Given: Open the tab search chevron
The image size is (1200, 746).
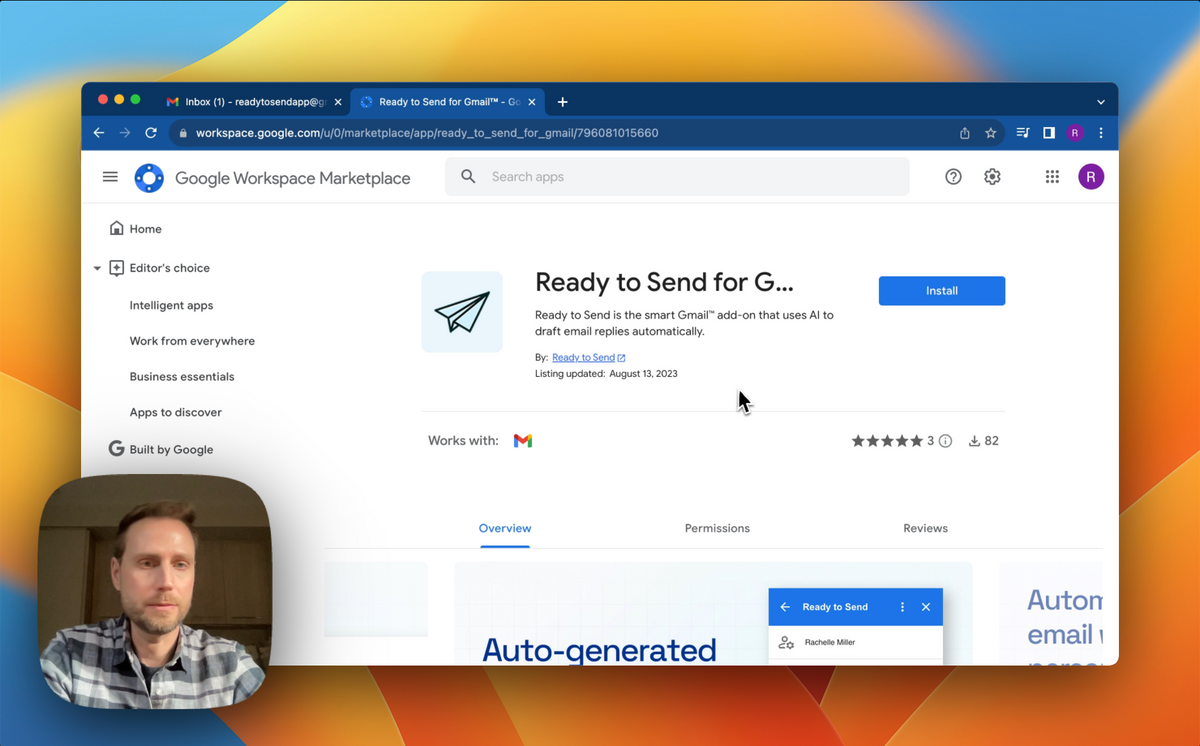Looking at the screenshot, I should coord(1101,102).
